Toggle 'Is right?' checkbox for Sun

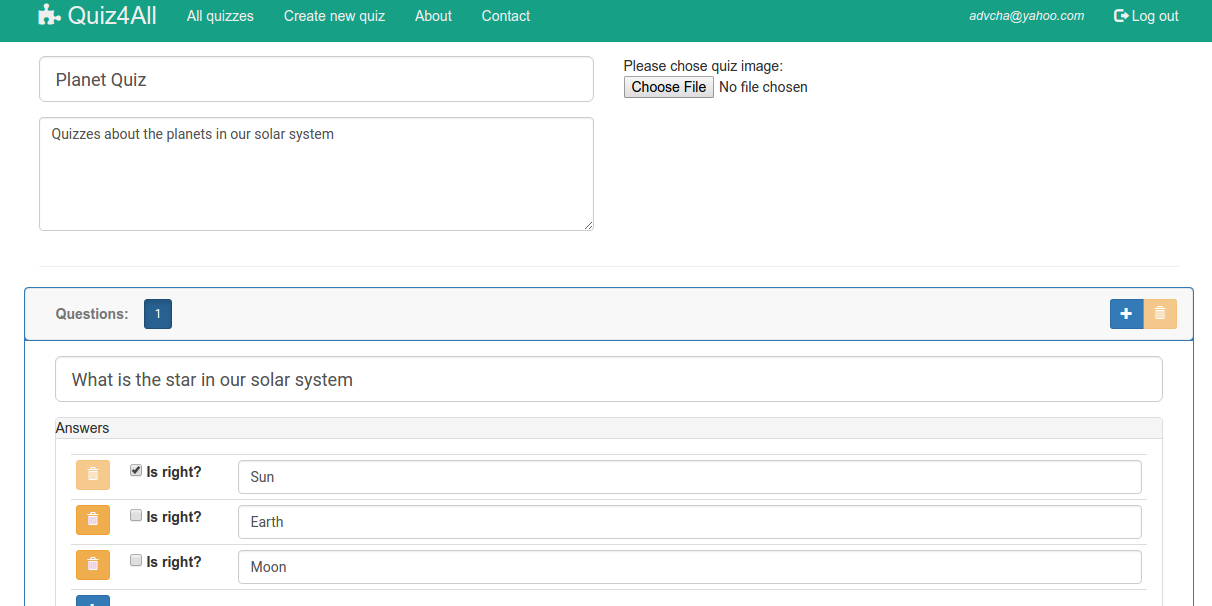136,470
